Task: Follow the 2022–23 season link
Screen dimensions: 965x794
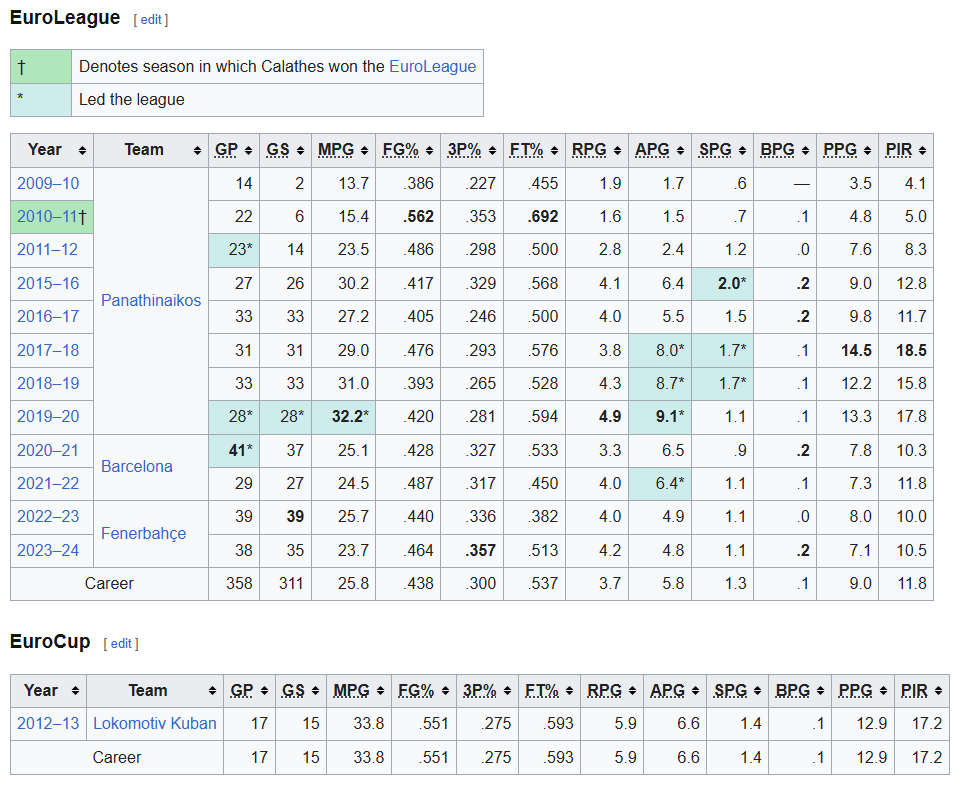Action: [x=48, y=516]
